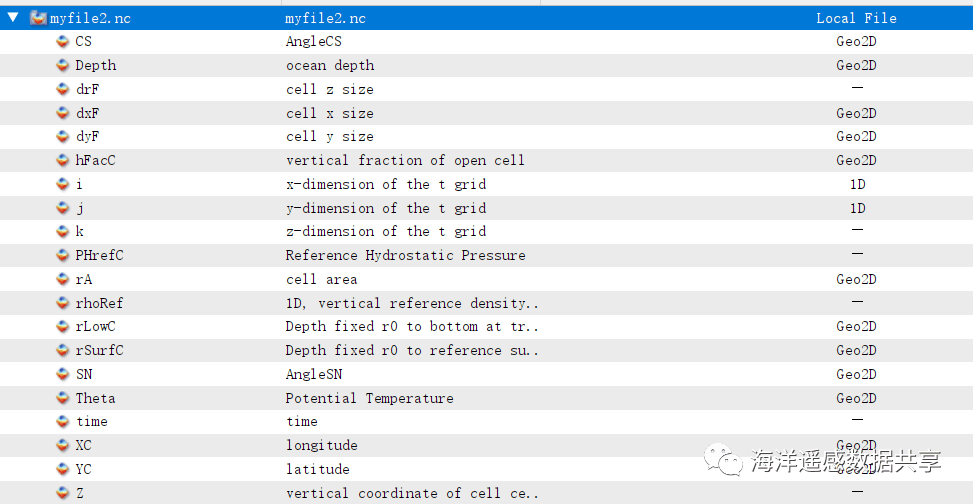
Task: Click the Theta variable icon
Action: [x=63, y=398]
